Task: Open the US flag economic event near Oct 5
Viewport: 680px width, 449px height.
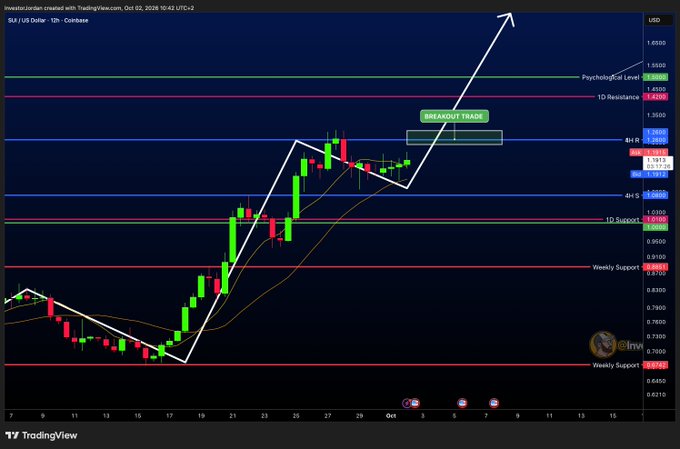Action: click(462, 403)
